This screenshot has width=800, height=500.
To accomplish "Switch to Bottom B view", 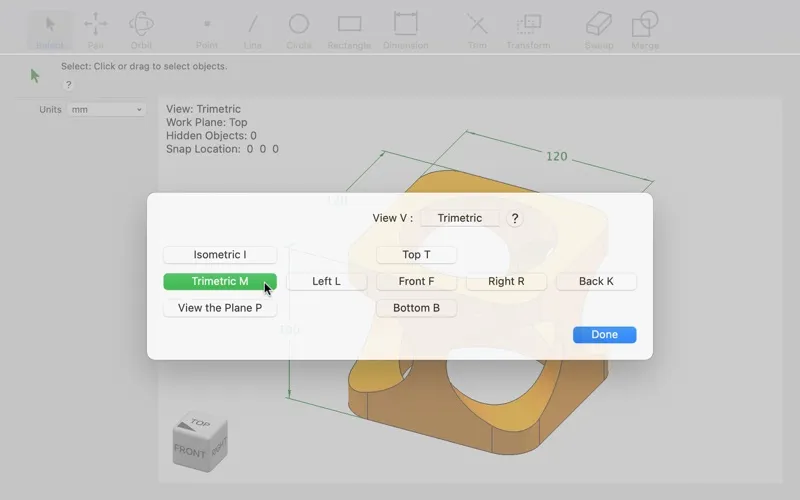I will [416, 308].
